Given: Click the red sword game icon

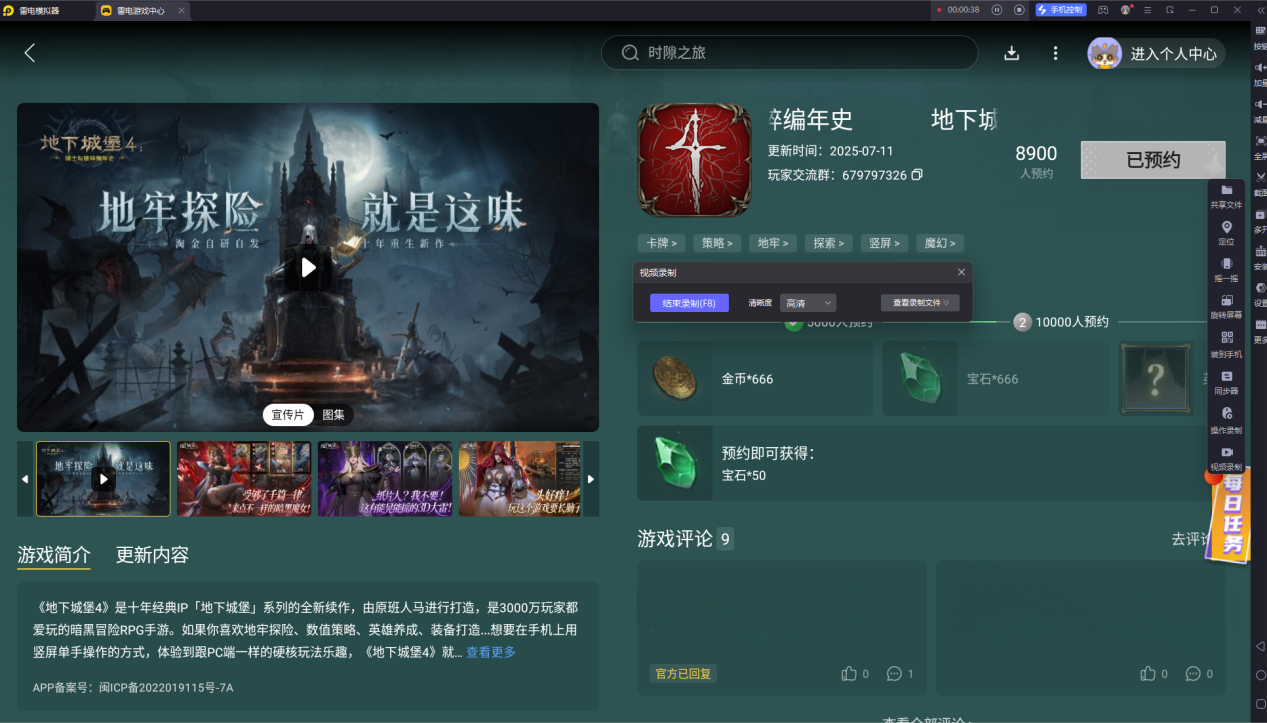Looking at the screenshot, I should tap(694, 160).
